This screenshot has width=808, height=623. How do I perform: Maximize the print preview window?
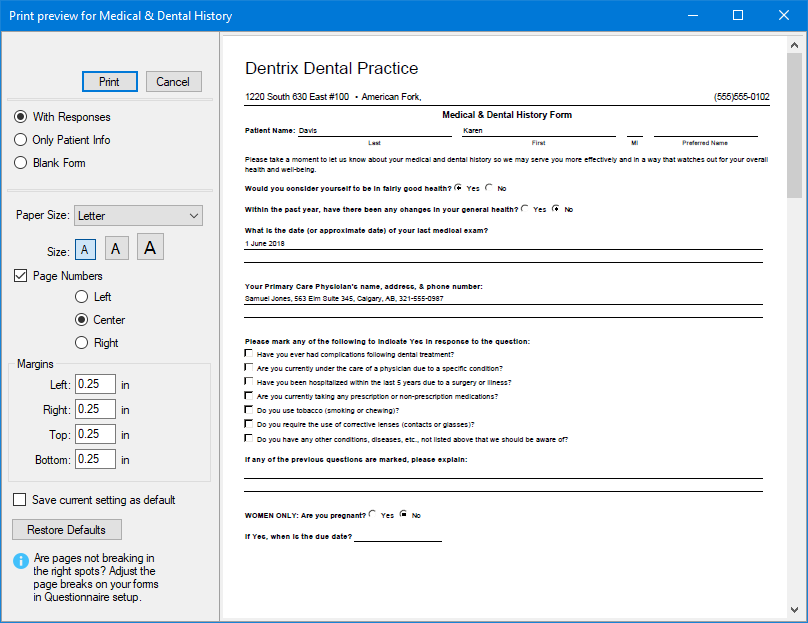[738, 15]
